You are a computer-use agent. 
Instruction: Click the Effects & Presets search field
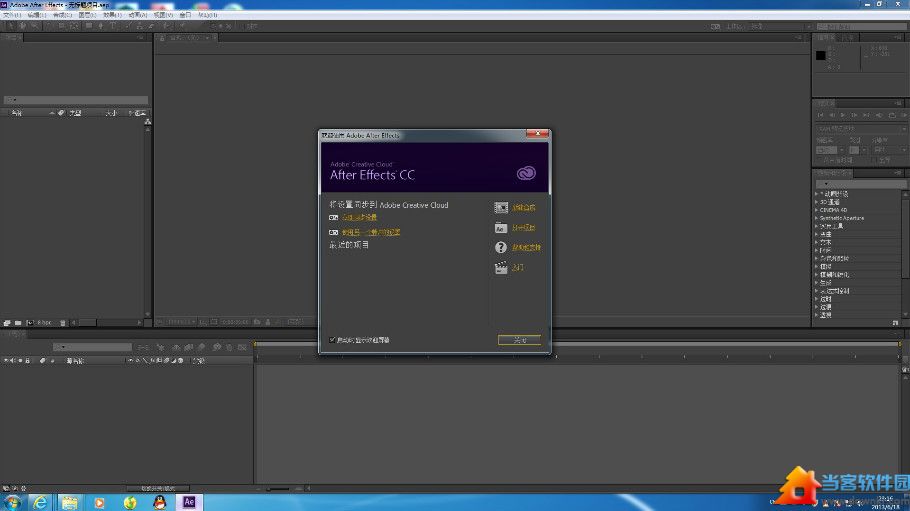(x=861, y=183)
